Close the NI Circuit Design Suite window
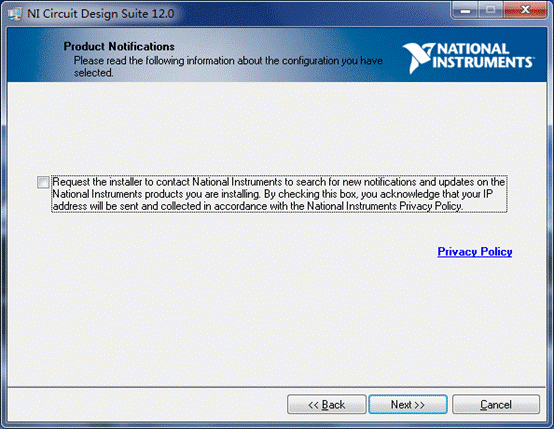 (x=524, y=11)
